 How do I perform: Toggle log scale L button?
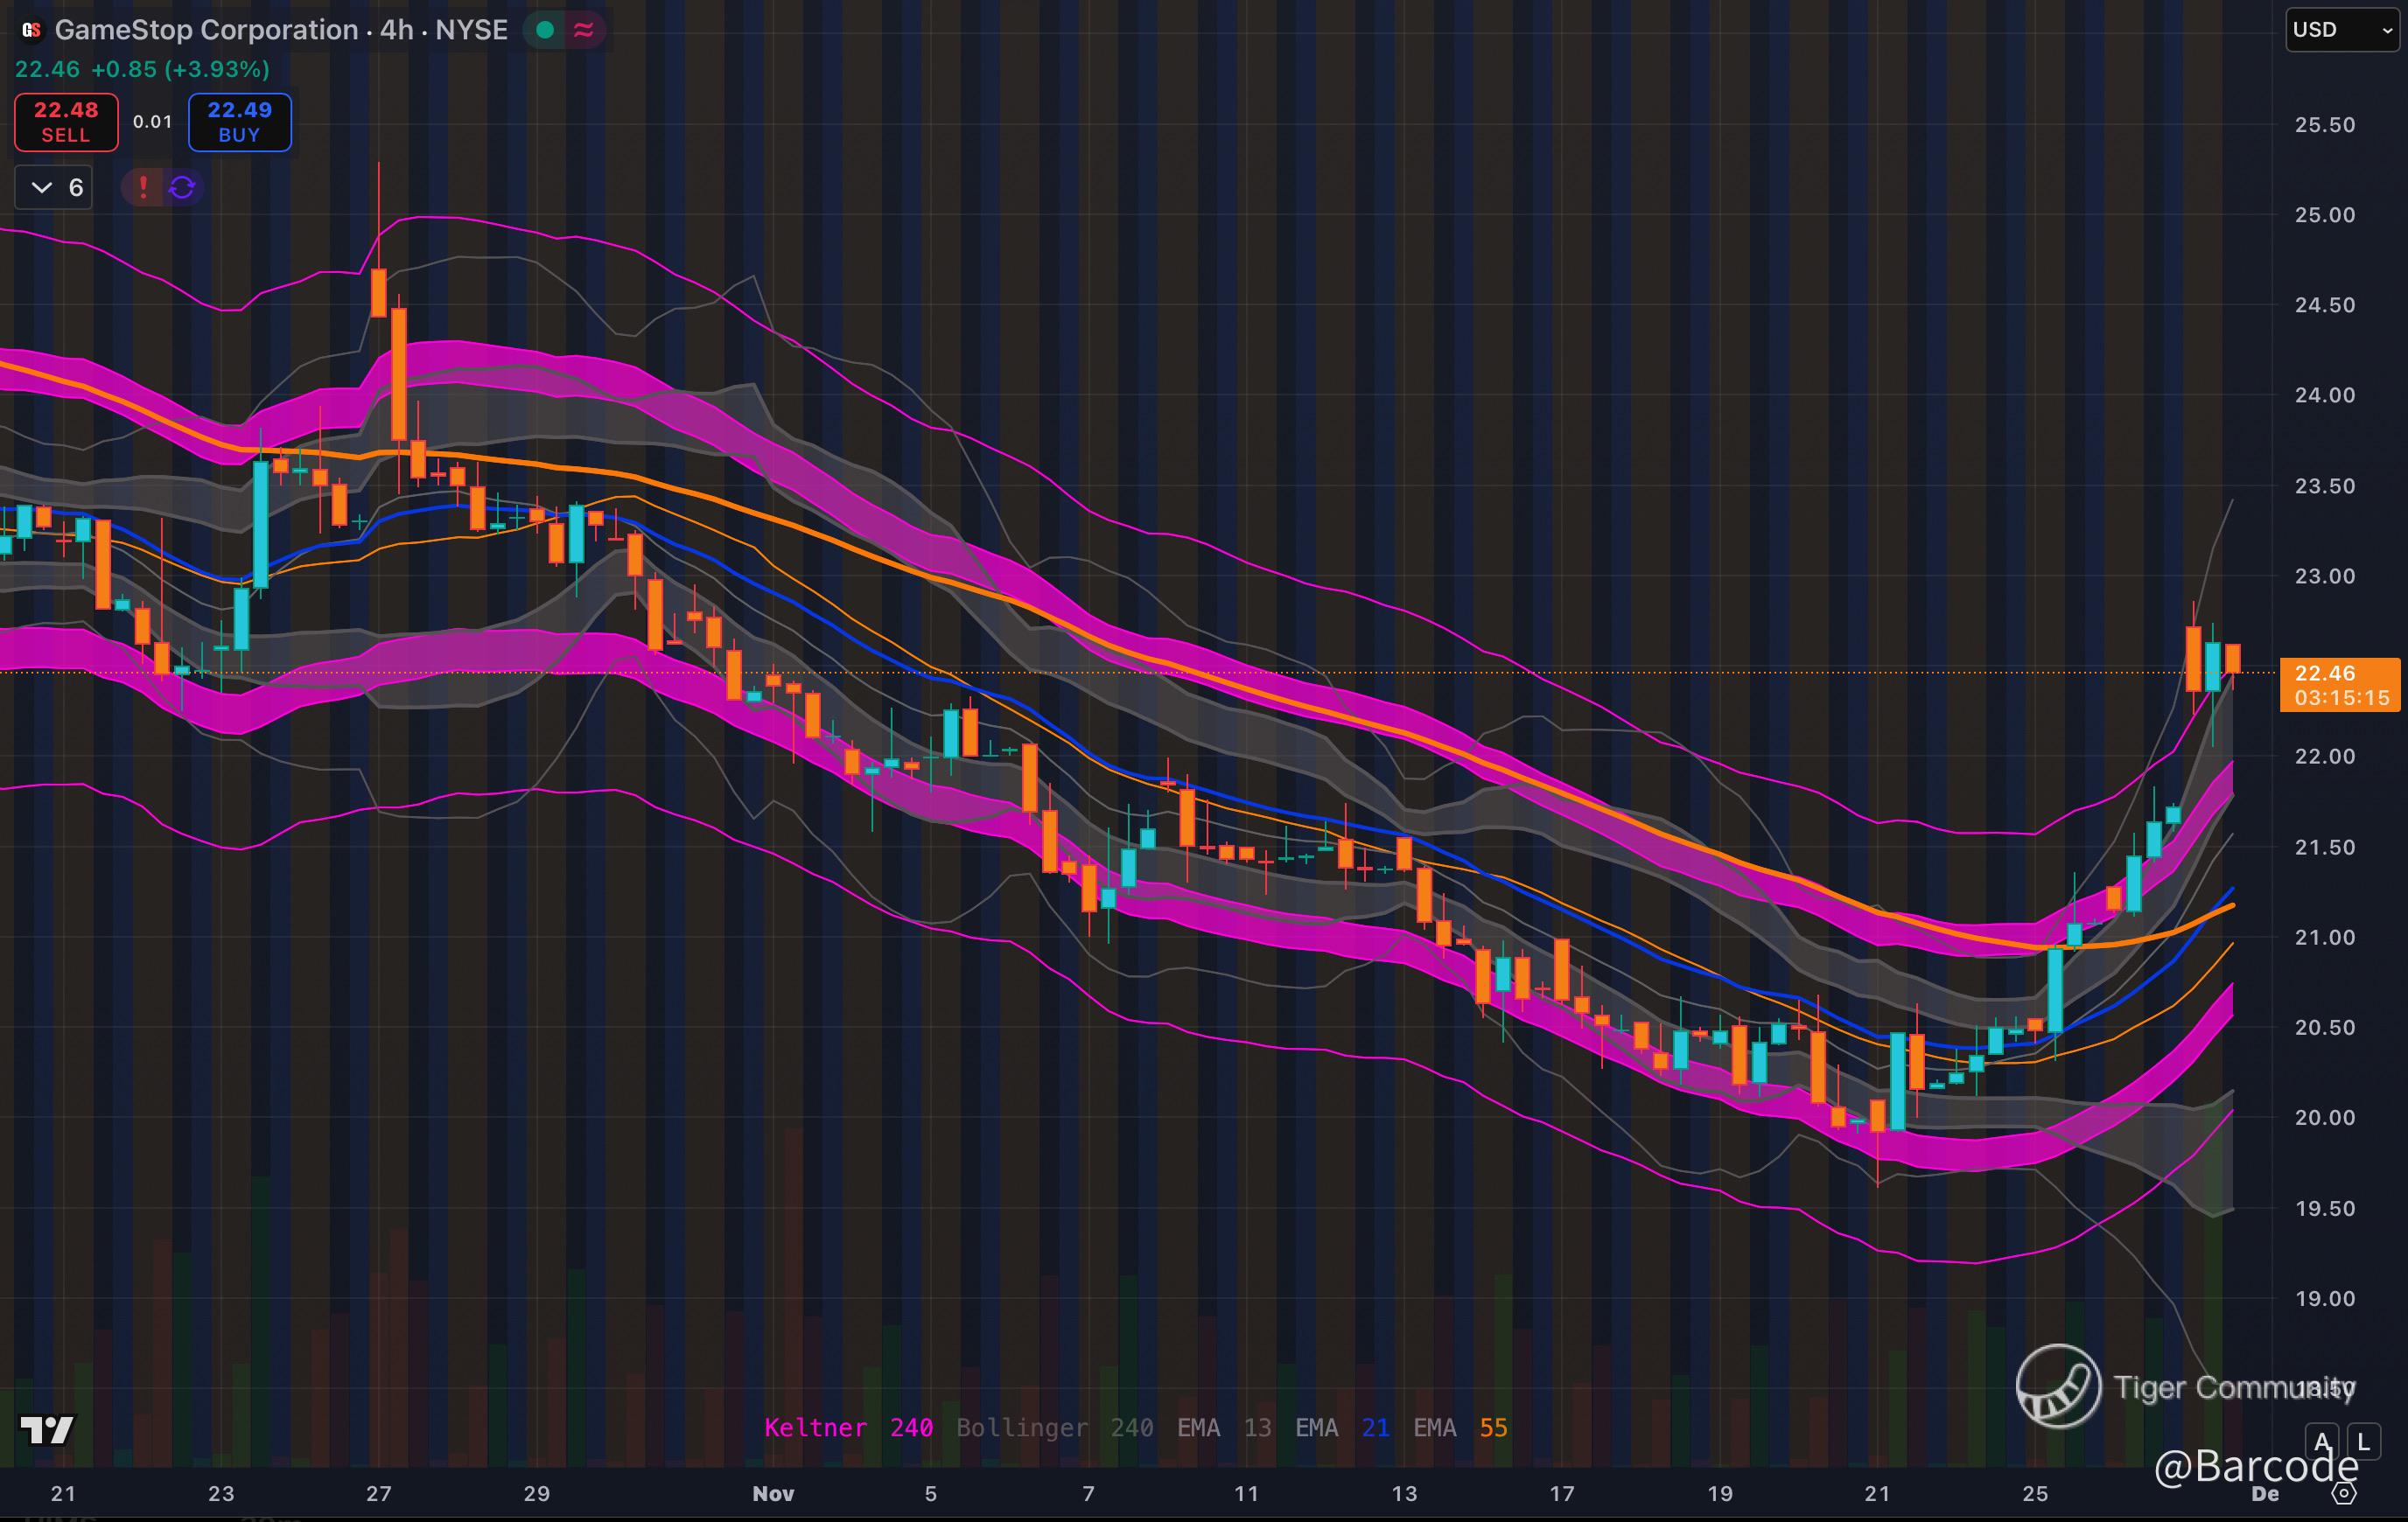point(2363,1442)
